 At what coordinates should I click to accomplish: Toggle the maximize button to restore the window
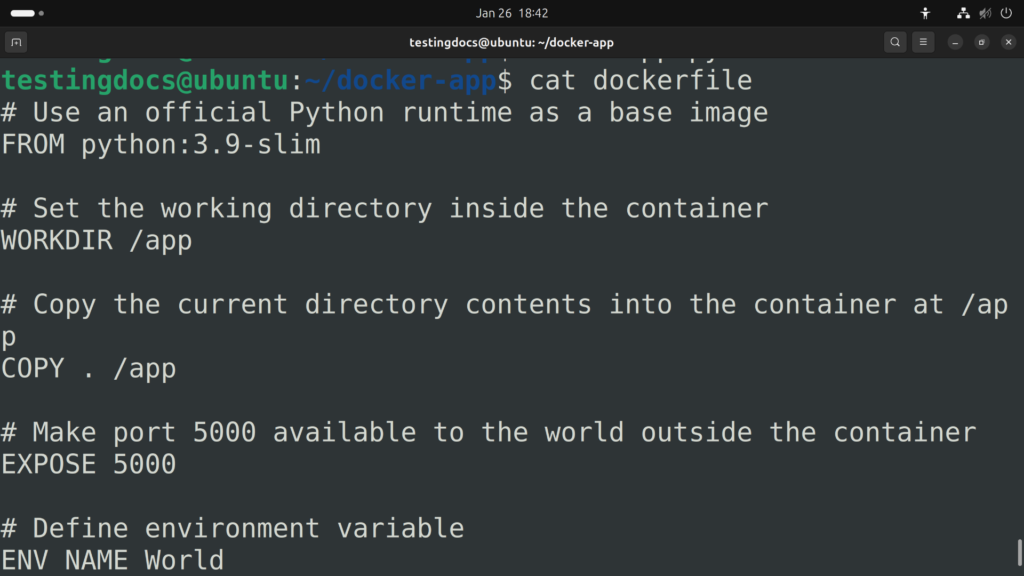pos(982,42)
